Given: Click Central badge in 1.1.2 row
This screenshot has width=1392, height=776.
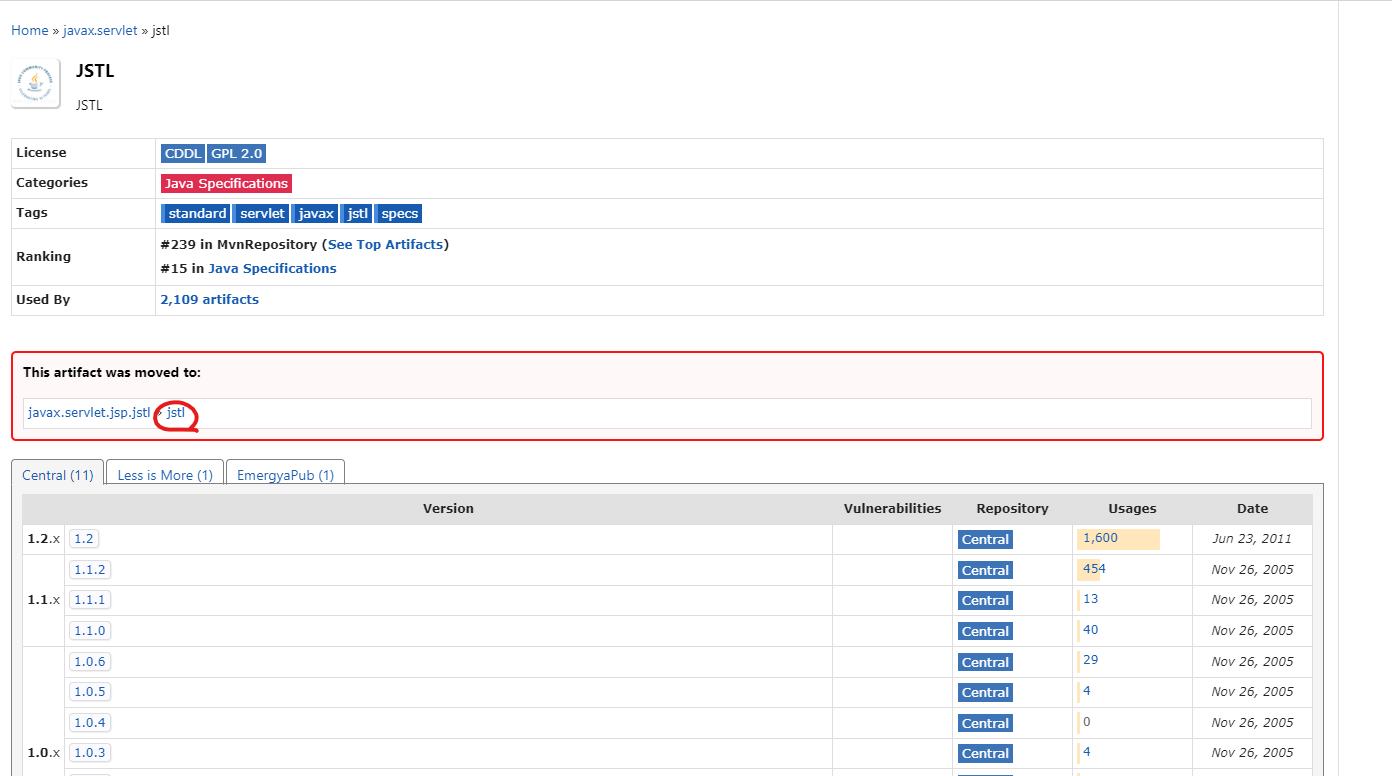Looking at the screenshot, I should pos(985,570).
